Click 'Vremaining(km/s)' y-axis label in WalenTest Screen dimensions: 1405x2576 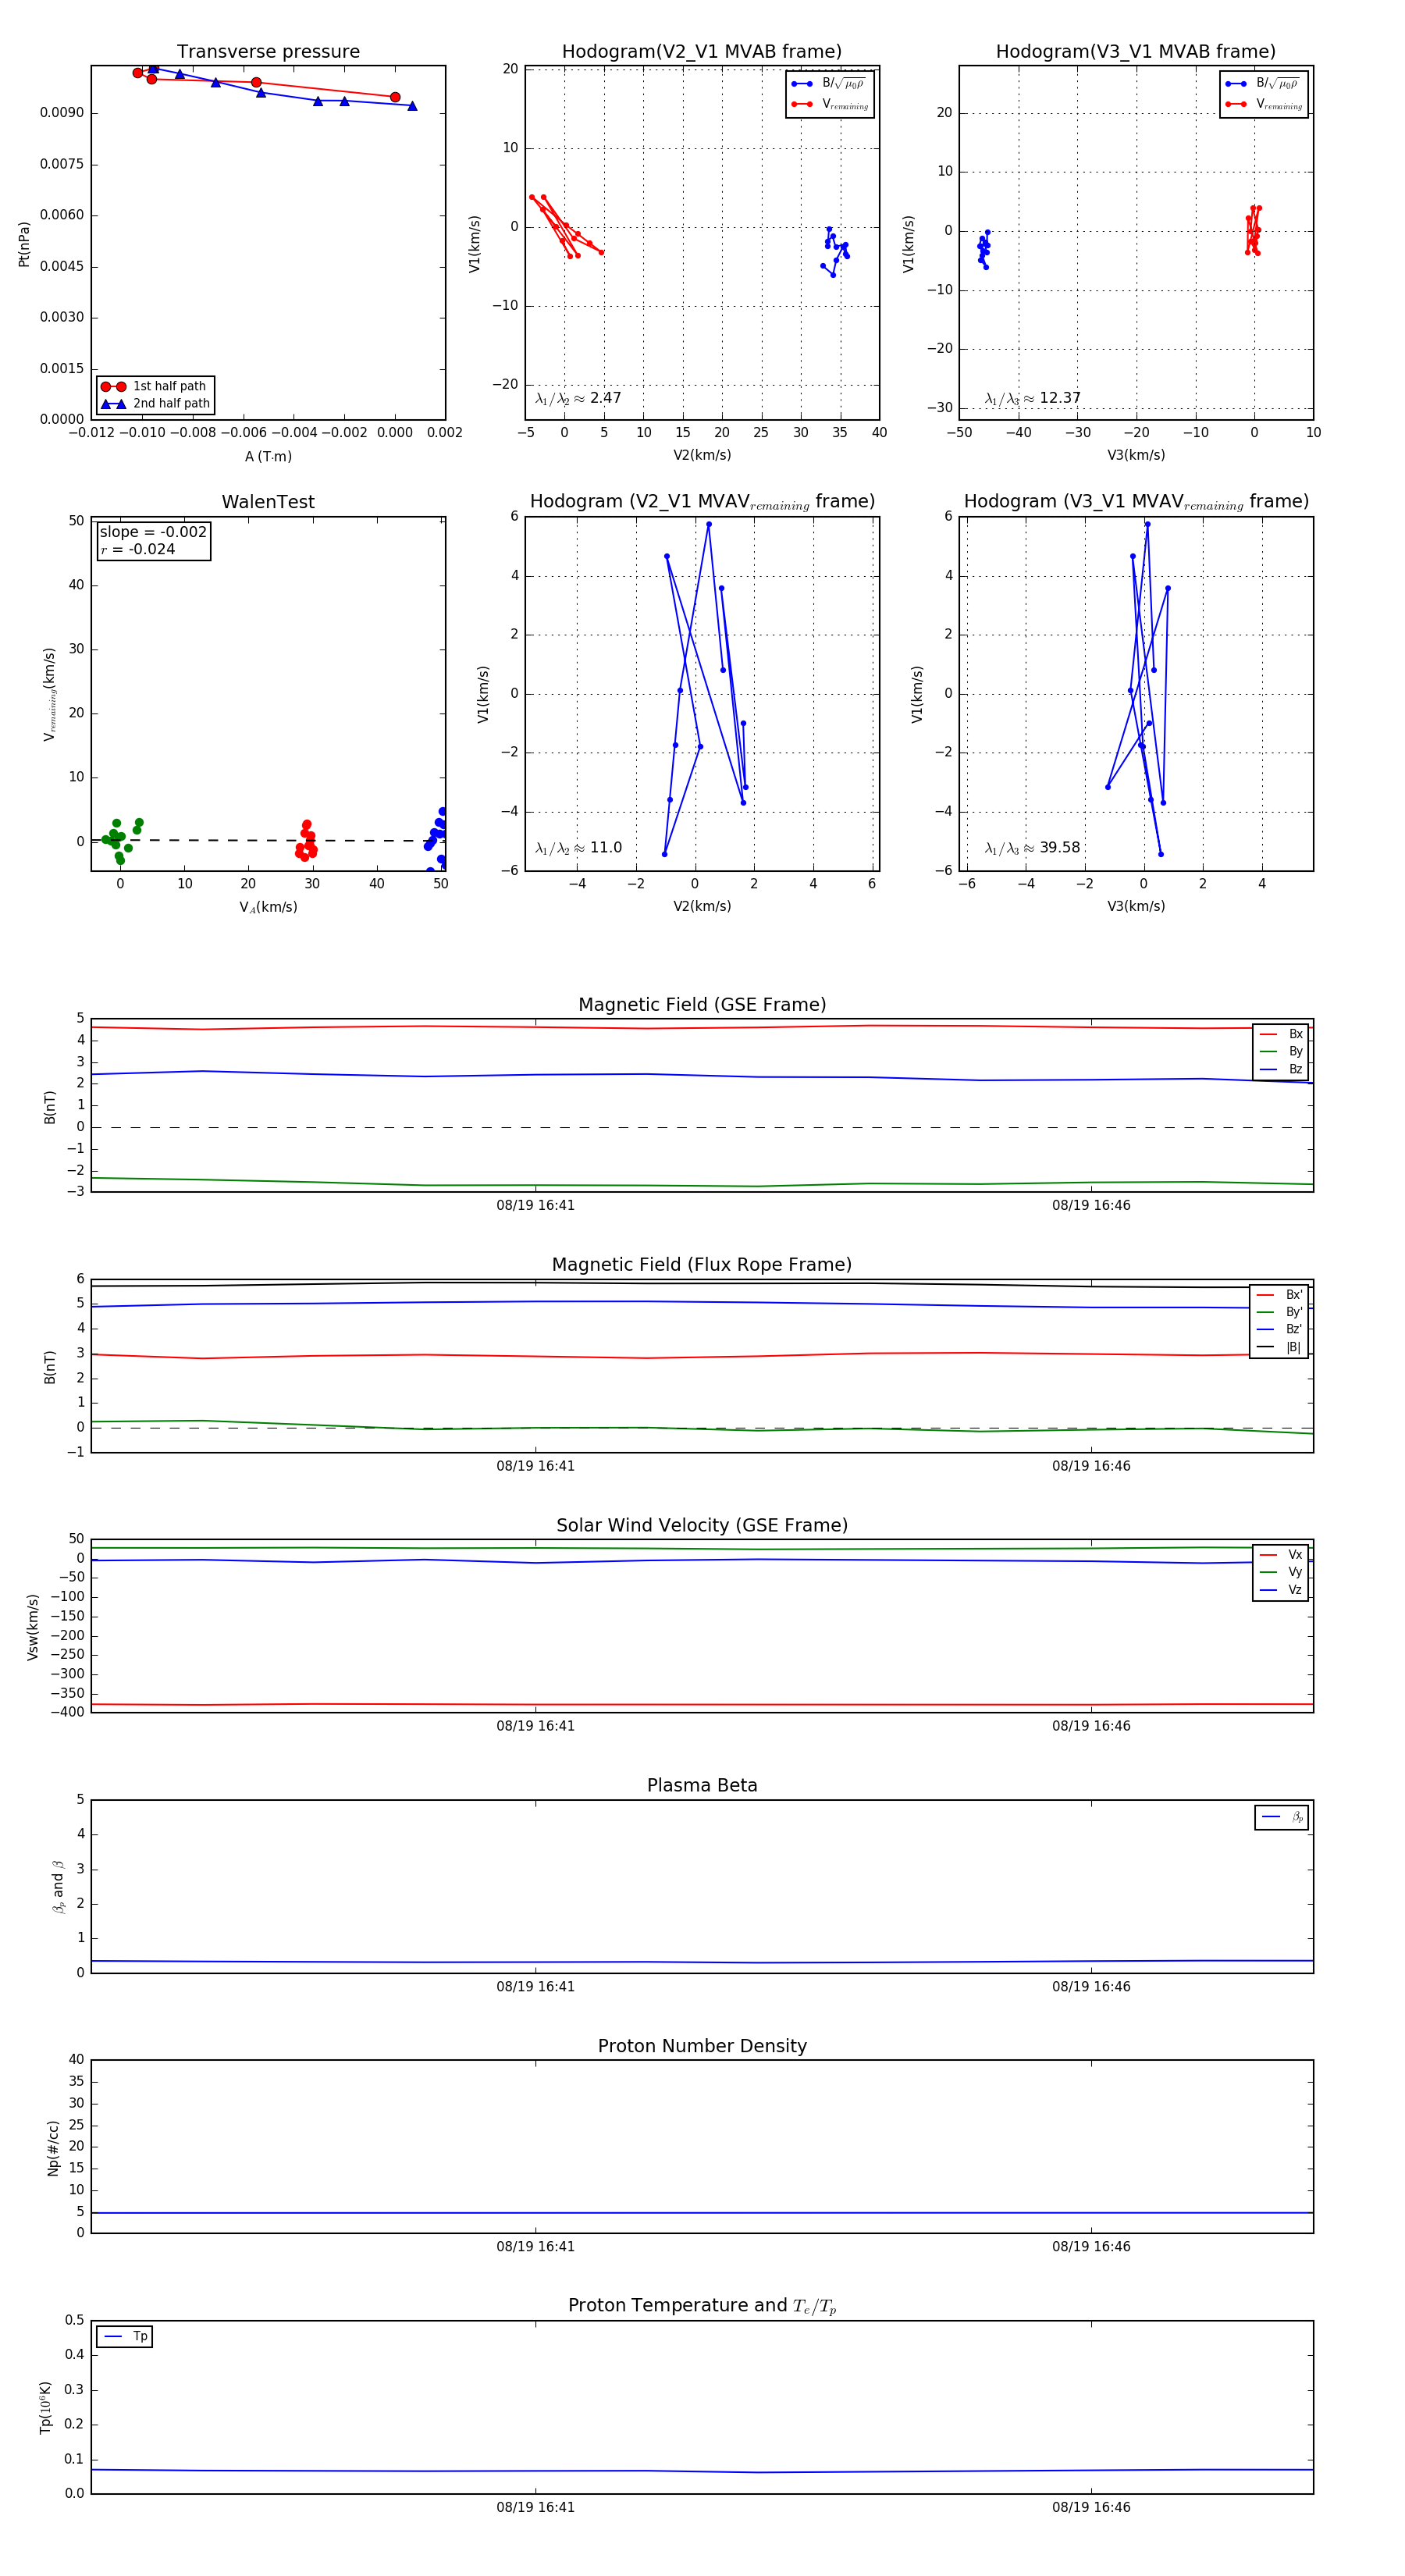(49, 694)
